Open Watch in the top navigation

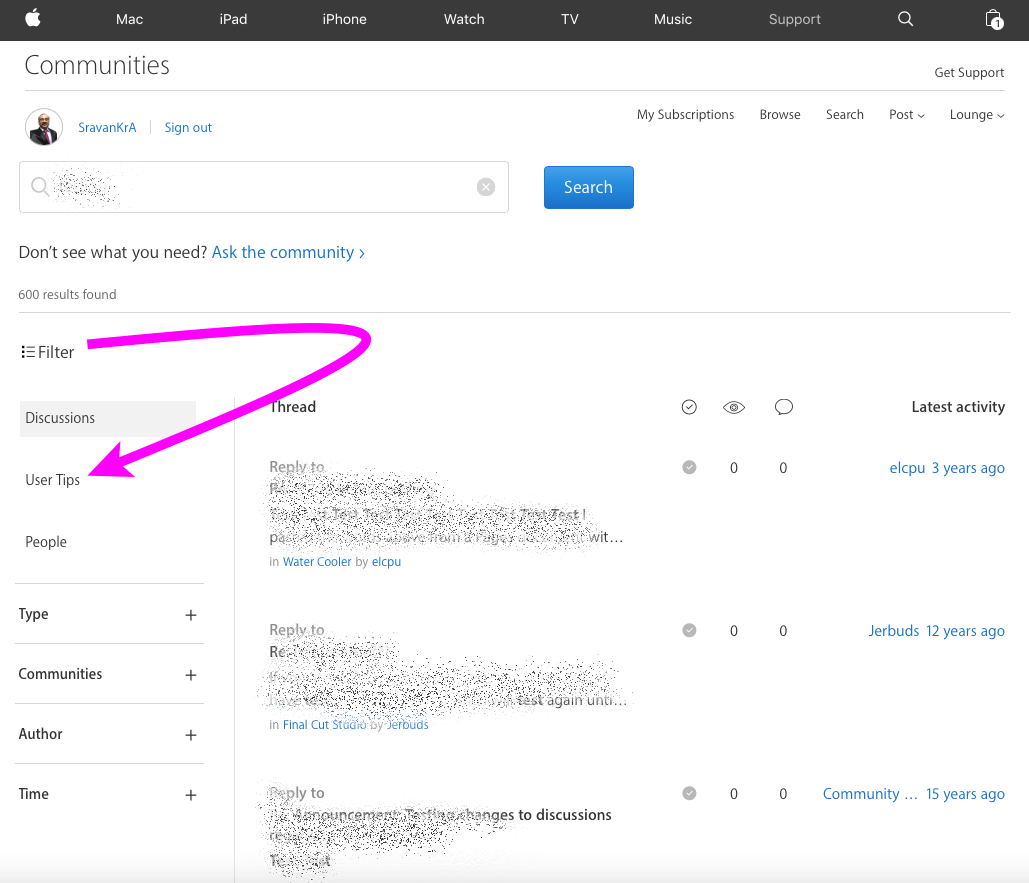[464, 19]
